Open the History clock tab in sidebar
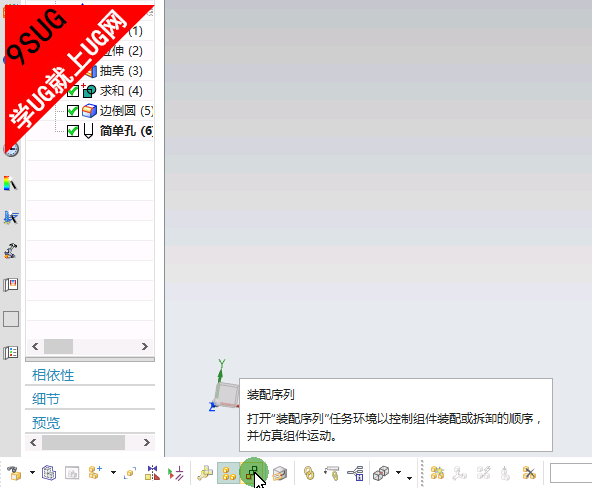 click(x=11, y=150)
